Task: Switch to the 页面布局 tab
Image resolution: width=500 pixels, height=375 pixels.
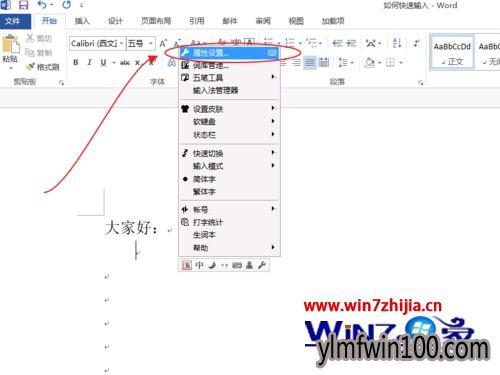Action: (156, 21)
